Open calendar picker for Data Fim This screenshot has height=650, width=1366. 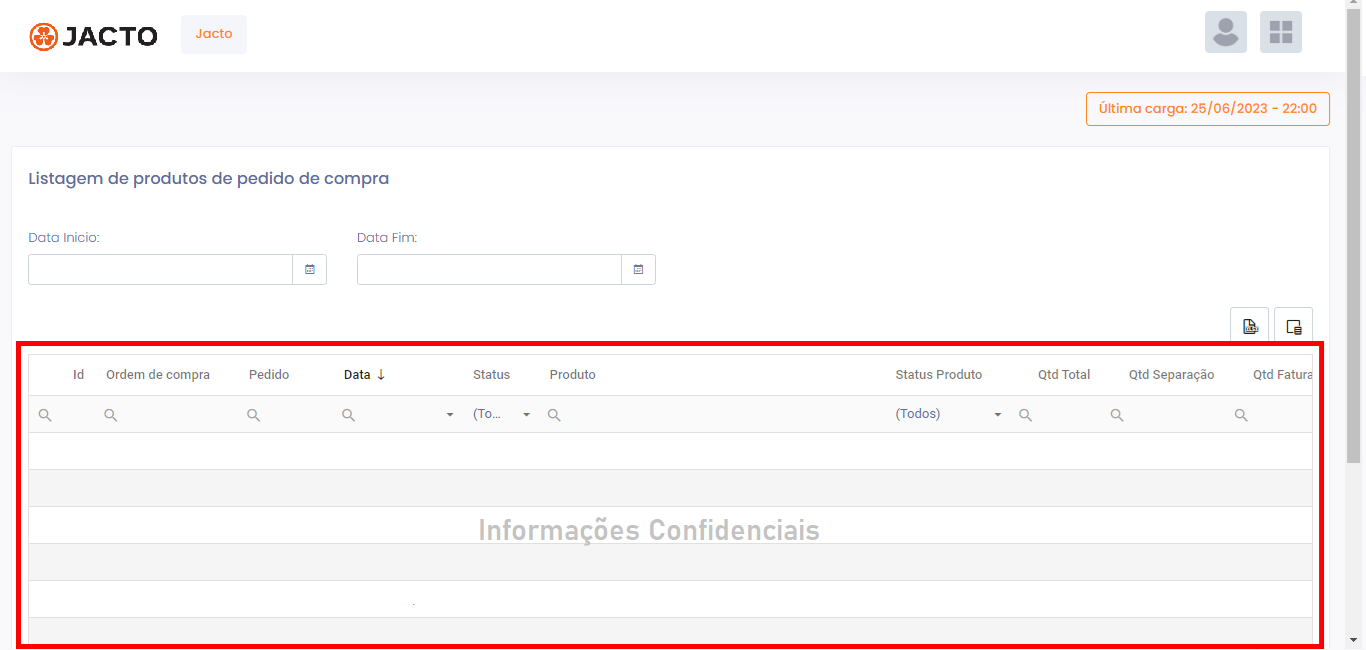click(x=639, y=270)
